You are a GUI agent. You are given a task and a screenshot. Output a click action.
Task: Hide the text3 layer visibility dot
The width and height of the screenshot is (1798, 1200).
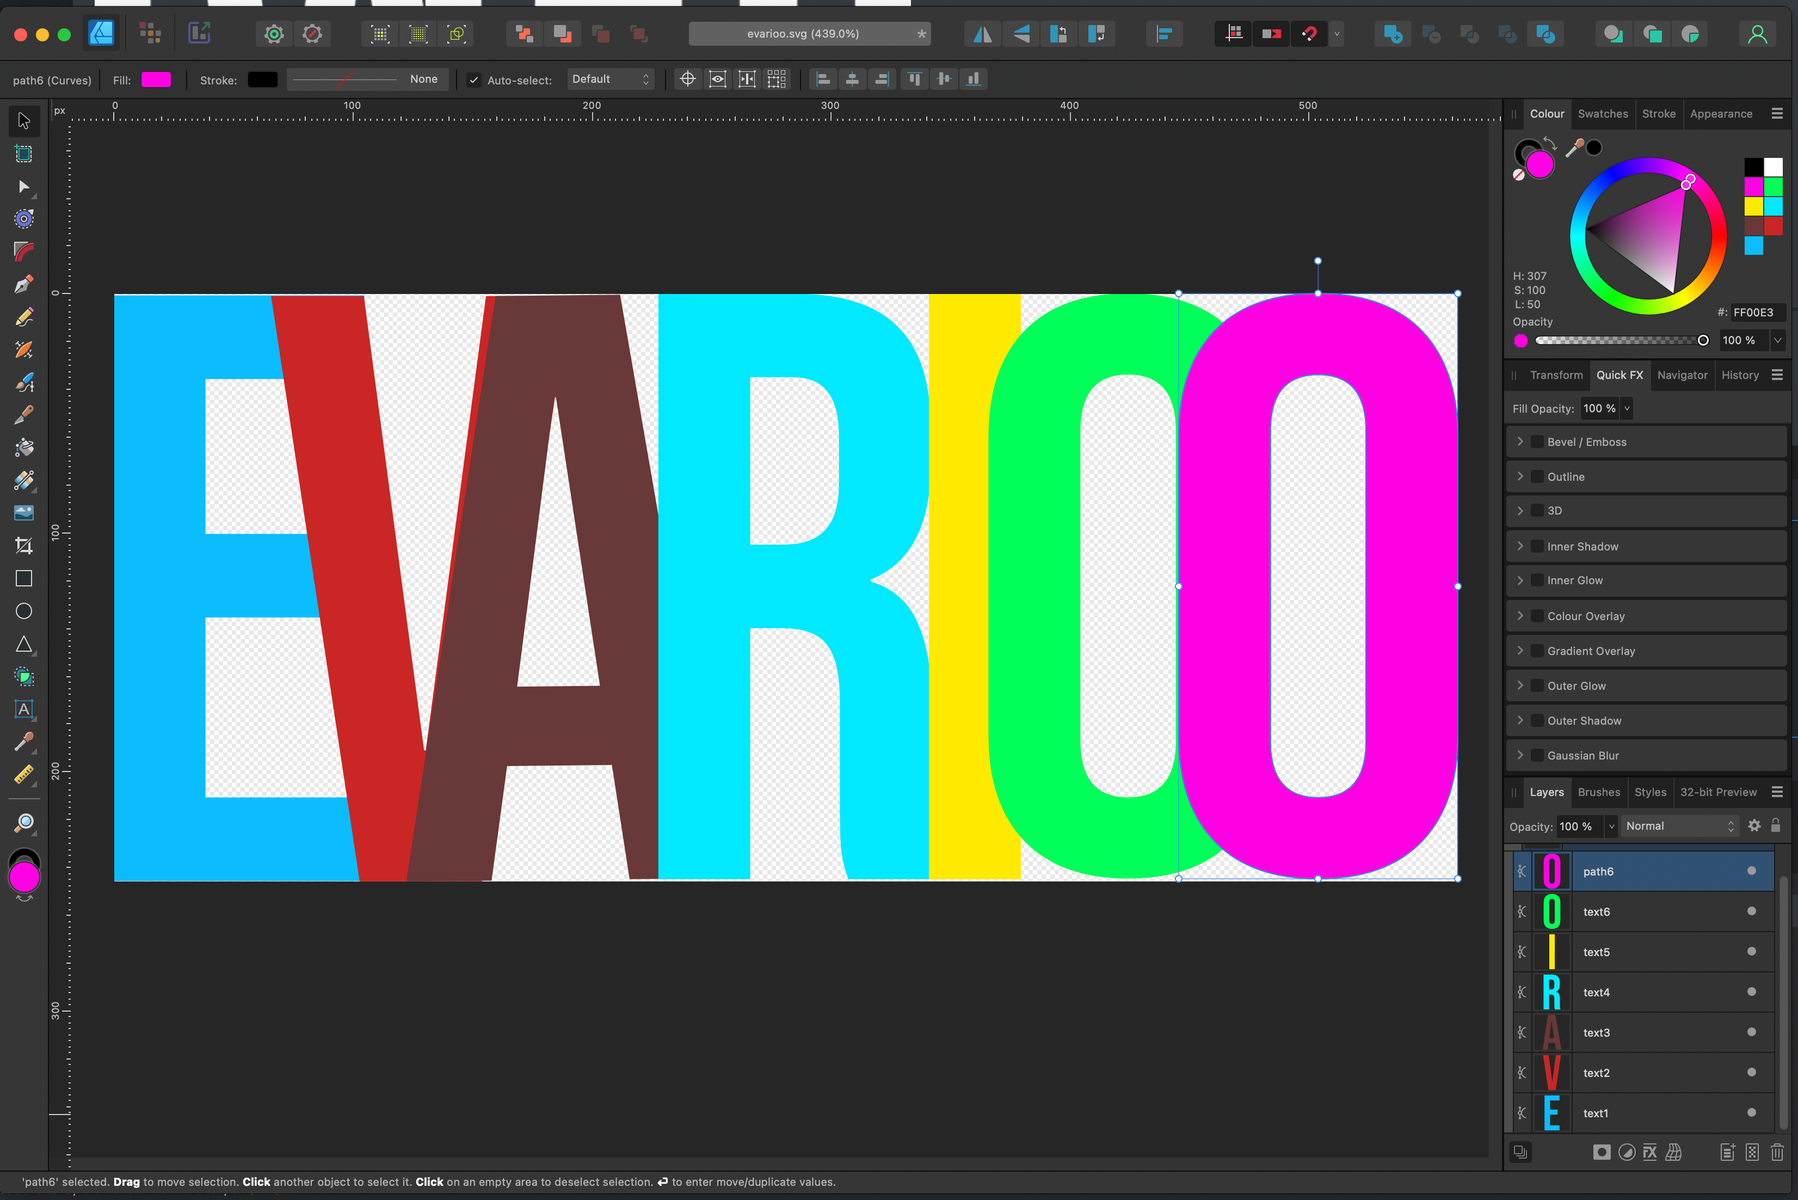pyautogui.click(x=1751, y=1032)
